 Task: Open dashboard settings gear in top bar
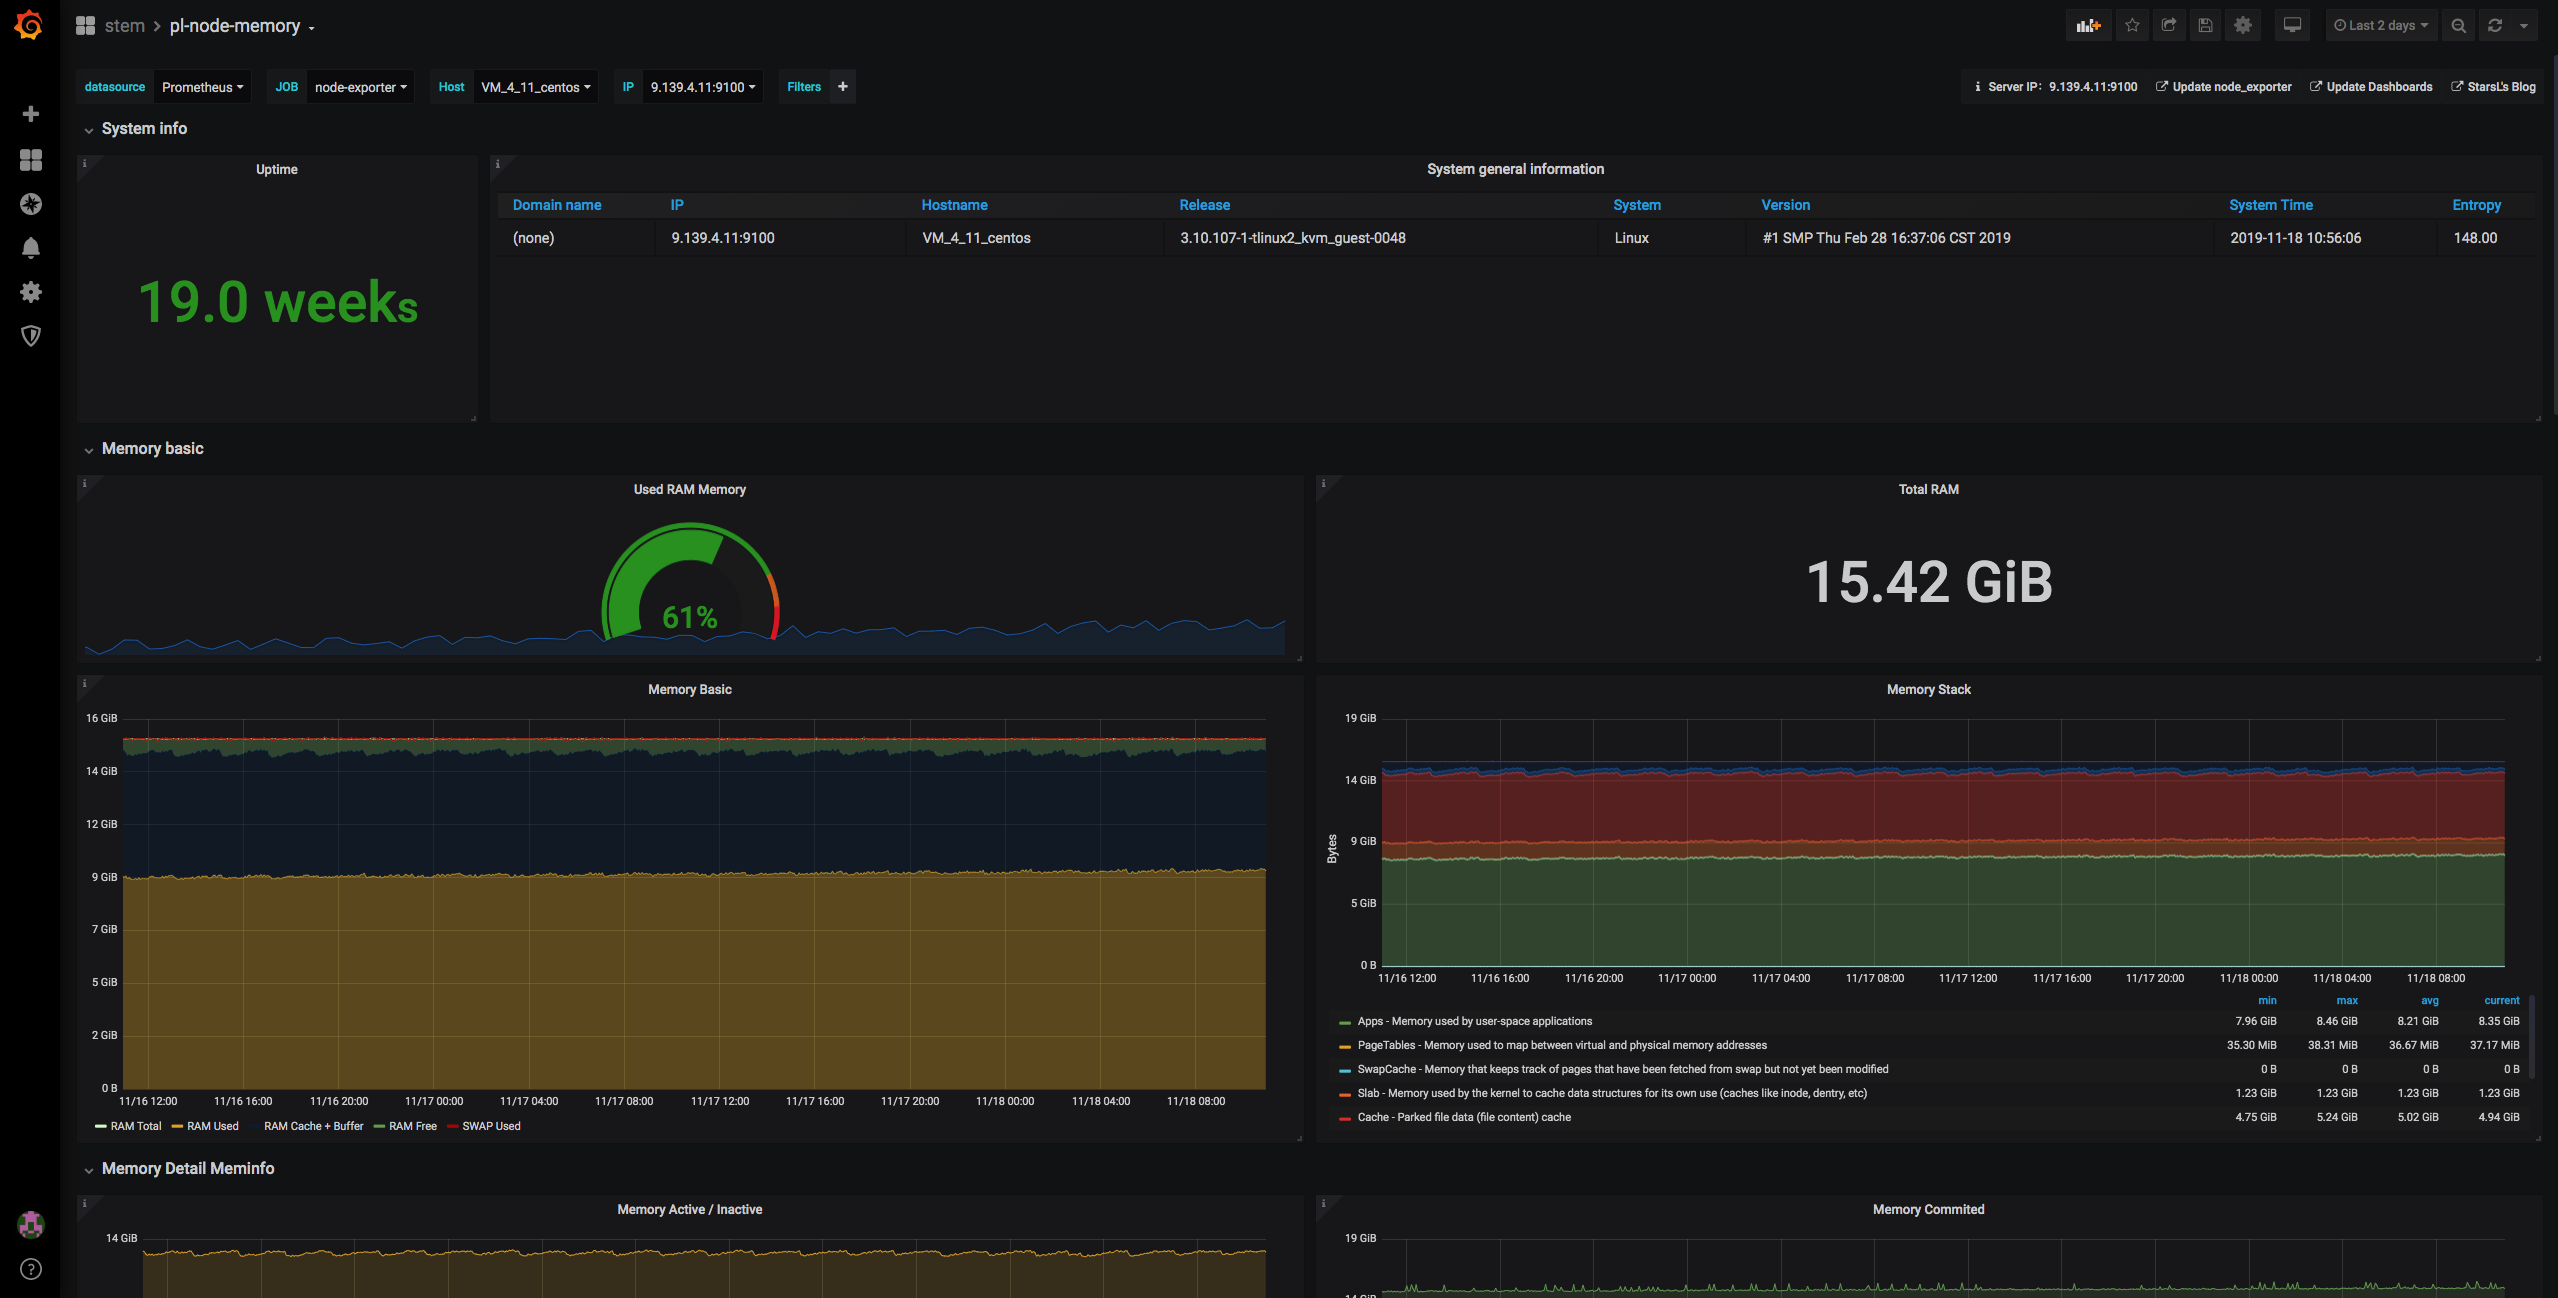point(2243,26)
